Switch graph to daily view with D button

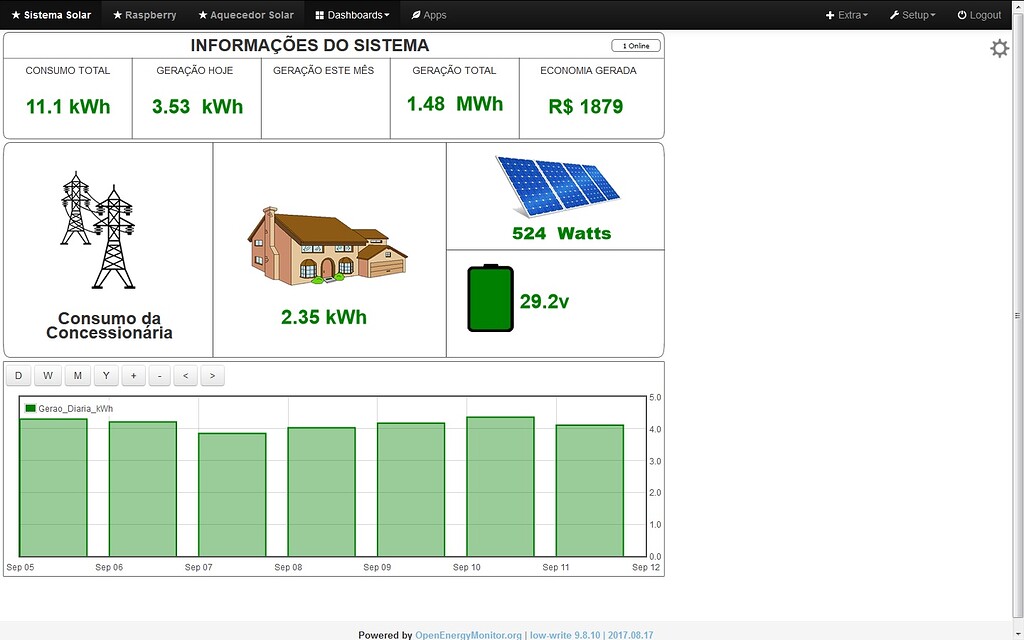coord(18,375)
